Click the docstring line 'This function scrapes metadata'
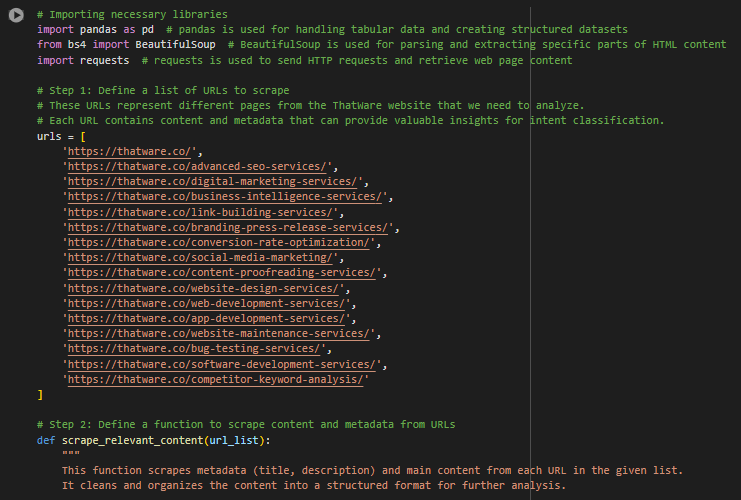The width and height of the screenshot is (741, 500). click(x=372, y=470)
